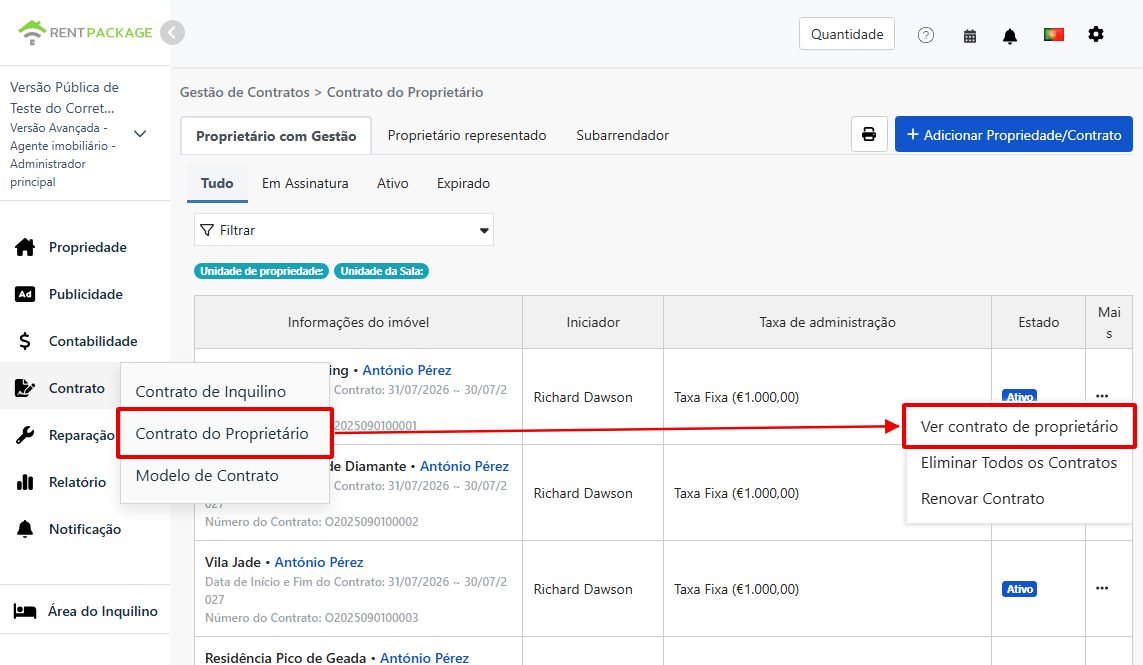Select the Em Assinatura tab
Image resolution: width=1143 pixels, height=665 pixels.
point(305,184)
